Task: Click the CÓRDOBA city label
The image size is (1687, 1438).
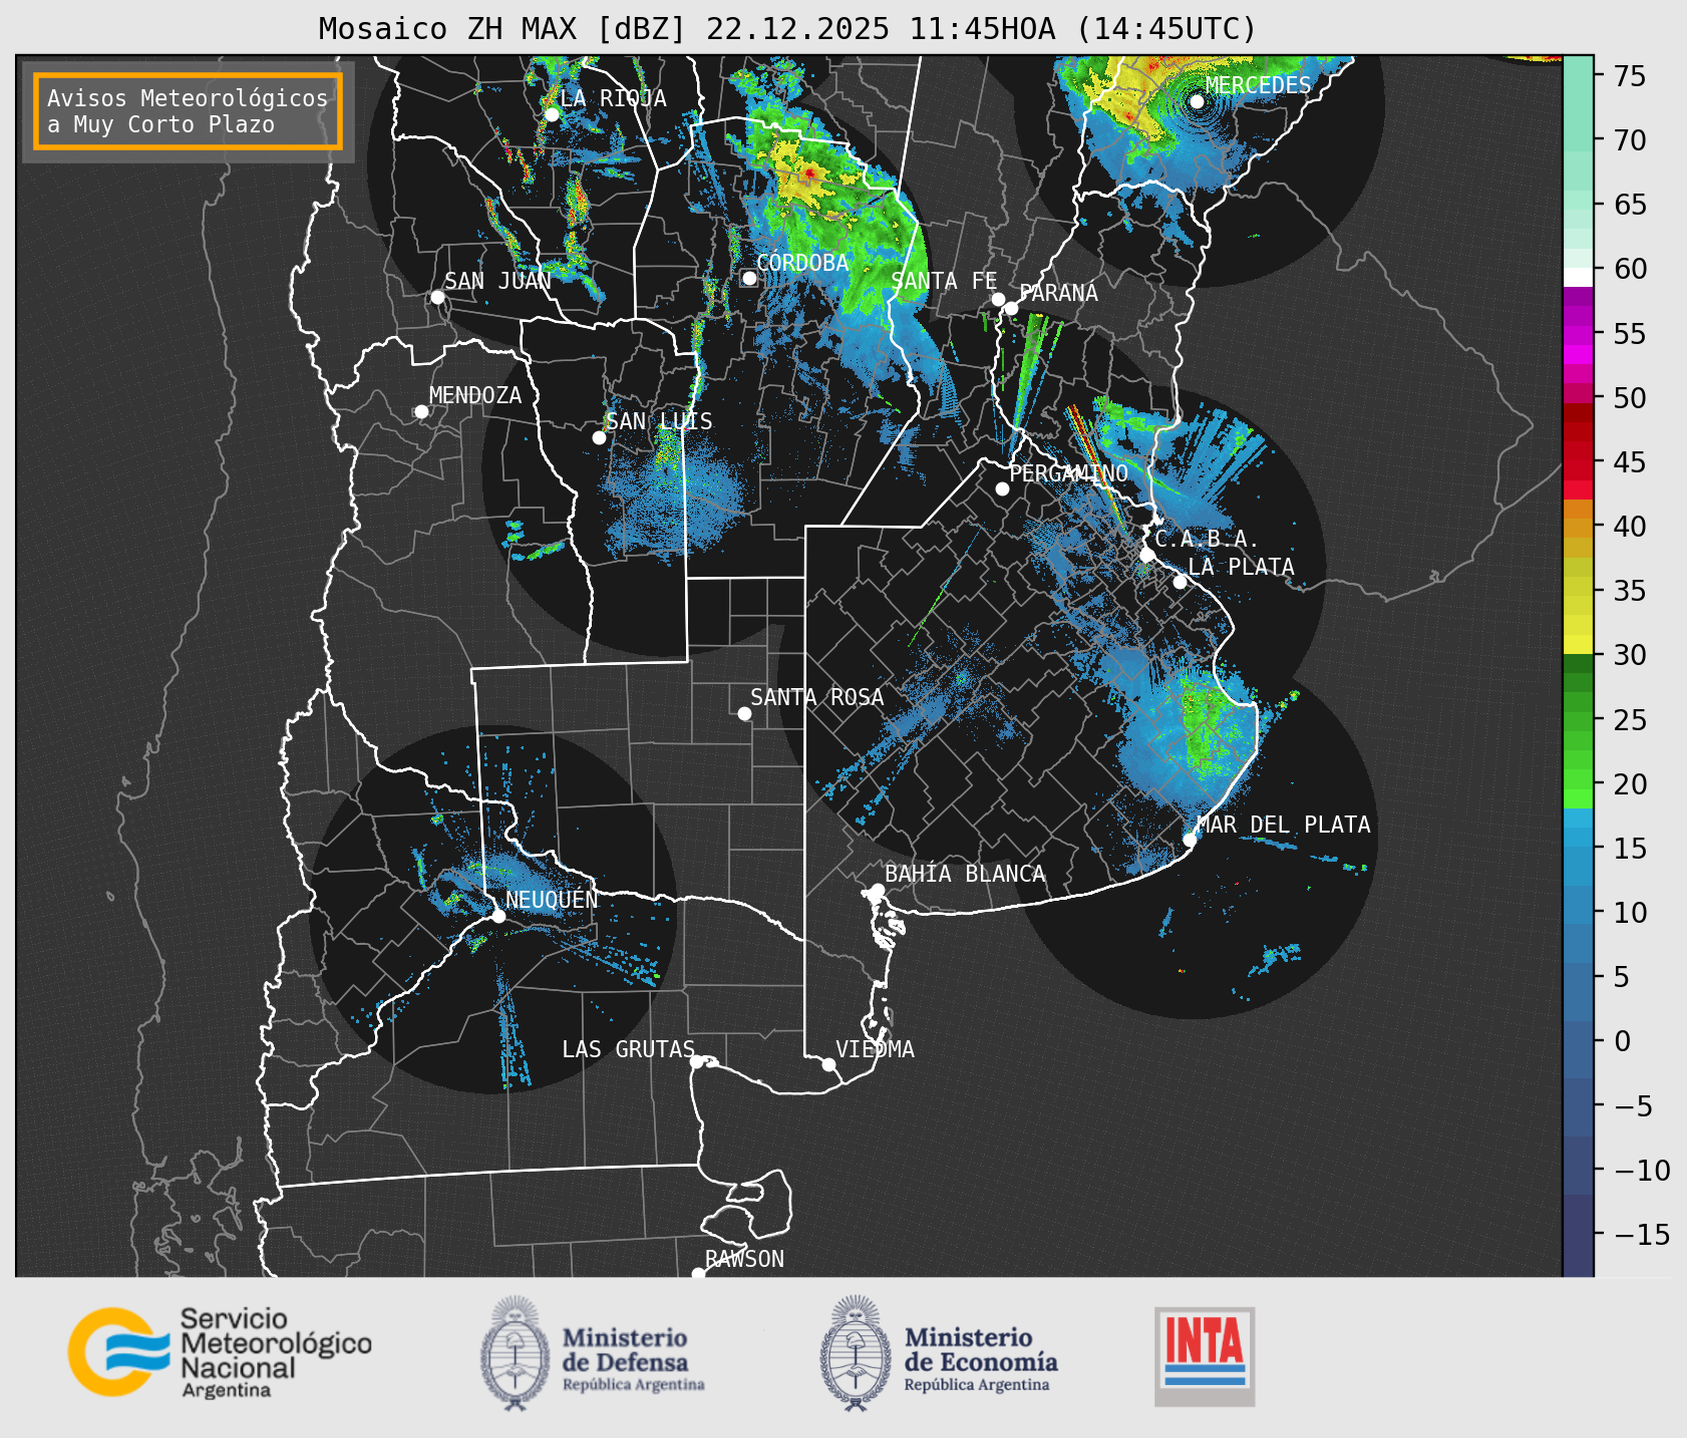Action: (802, 263)
